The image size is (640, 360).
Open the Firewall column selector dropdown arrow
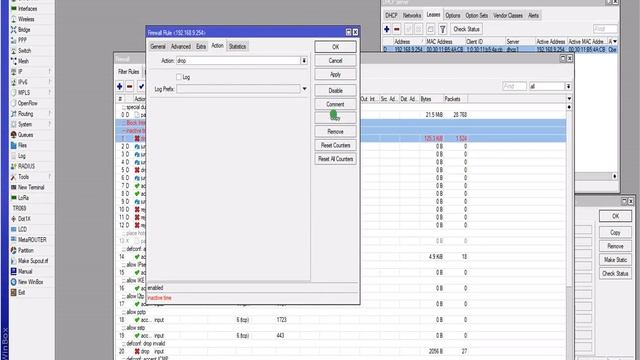[x=569, y=99]
